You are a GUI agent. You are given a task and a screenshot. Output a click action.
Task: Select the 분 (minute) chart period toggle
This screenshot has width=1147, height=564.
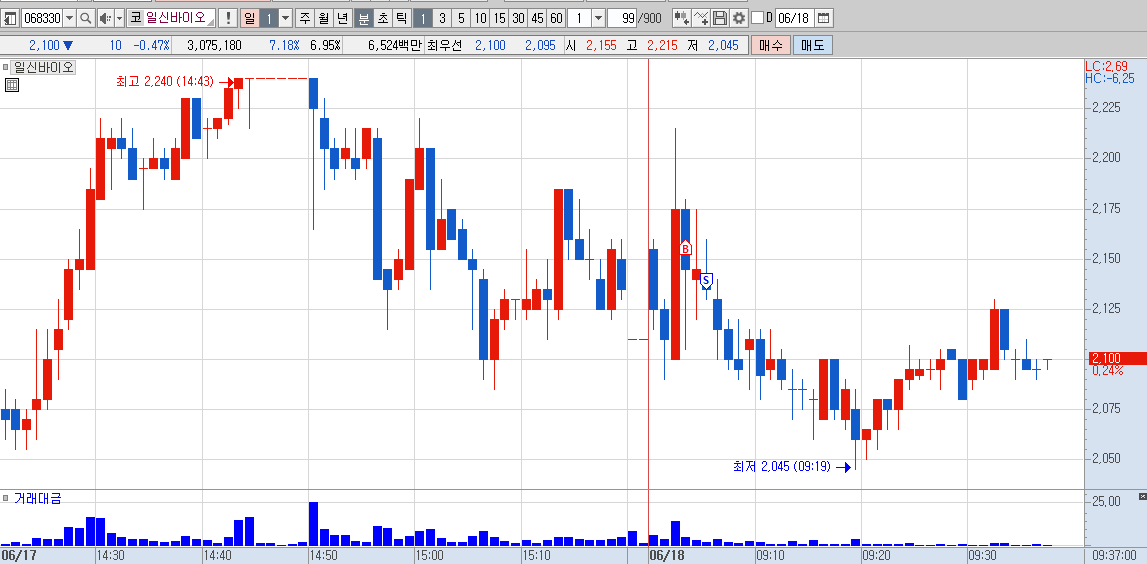click(363, 18)
